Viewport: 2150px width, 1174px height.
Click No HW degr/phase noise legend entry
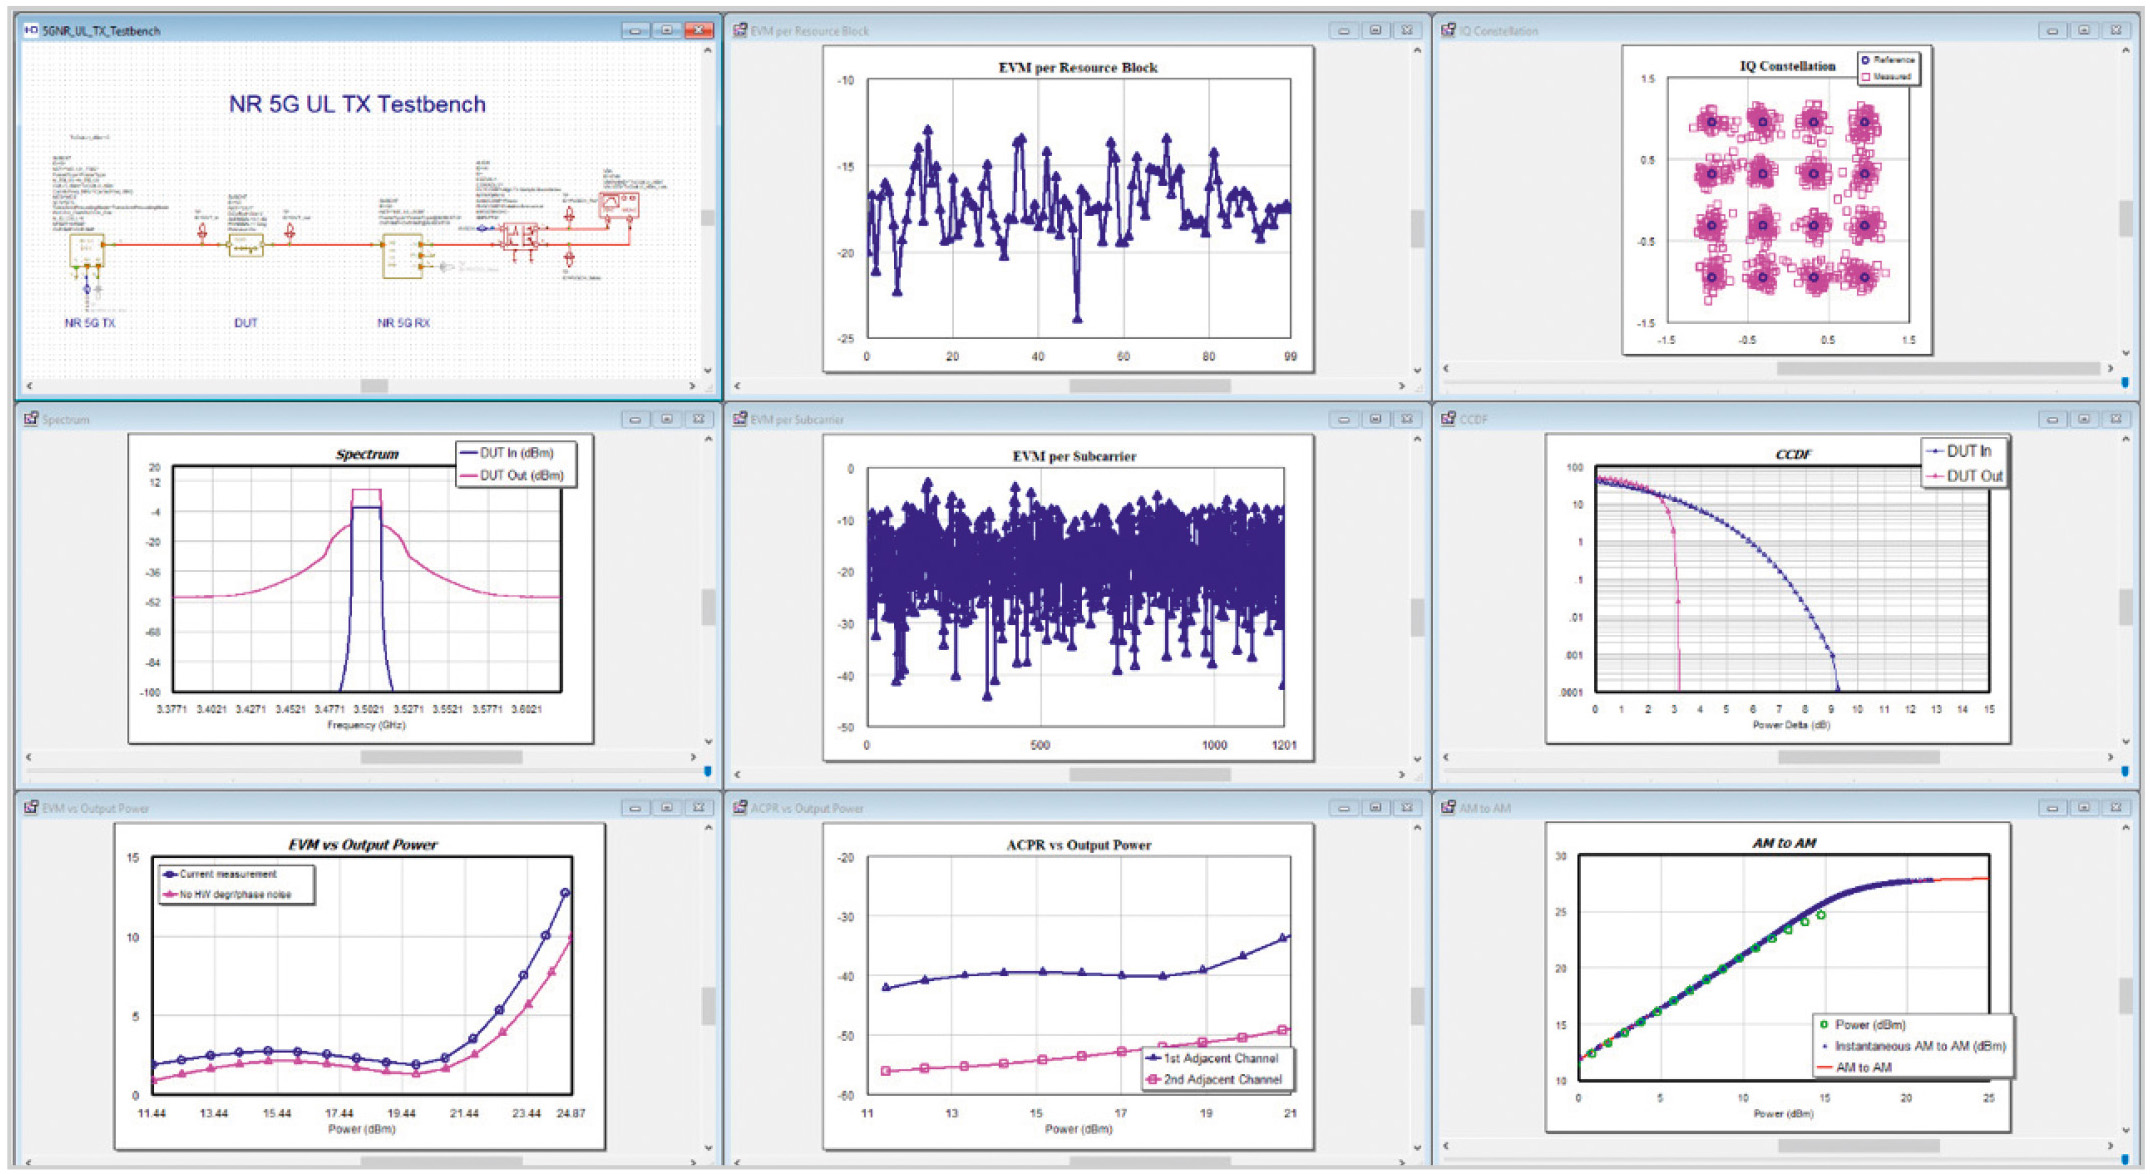pyautogui.click(x=234, y=895)
